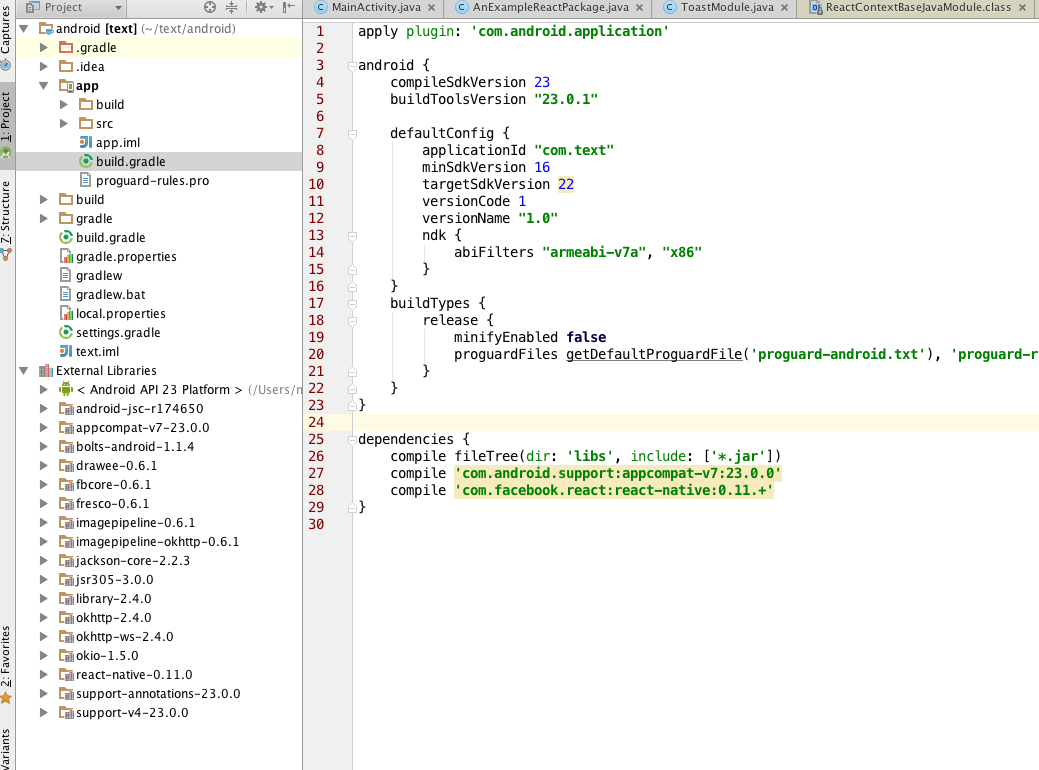Select drawee-0.6.1 in library list
The image size is (1039, 770).
(116, 466)
